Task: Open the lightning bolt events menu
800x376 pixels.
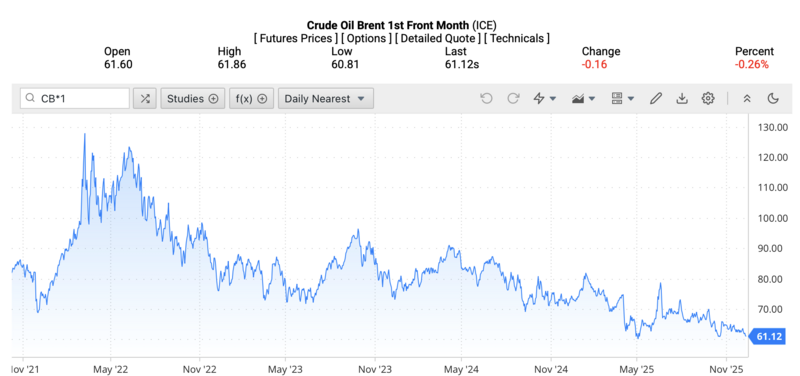Action: pos(544,98)
